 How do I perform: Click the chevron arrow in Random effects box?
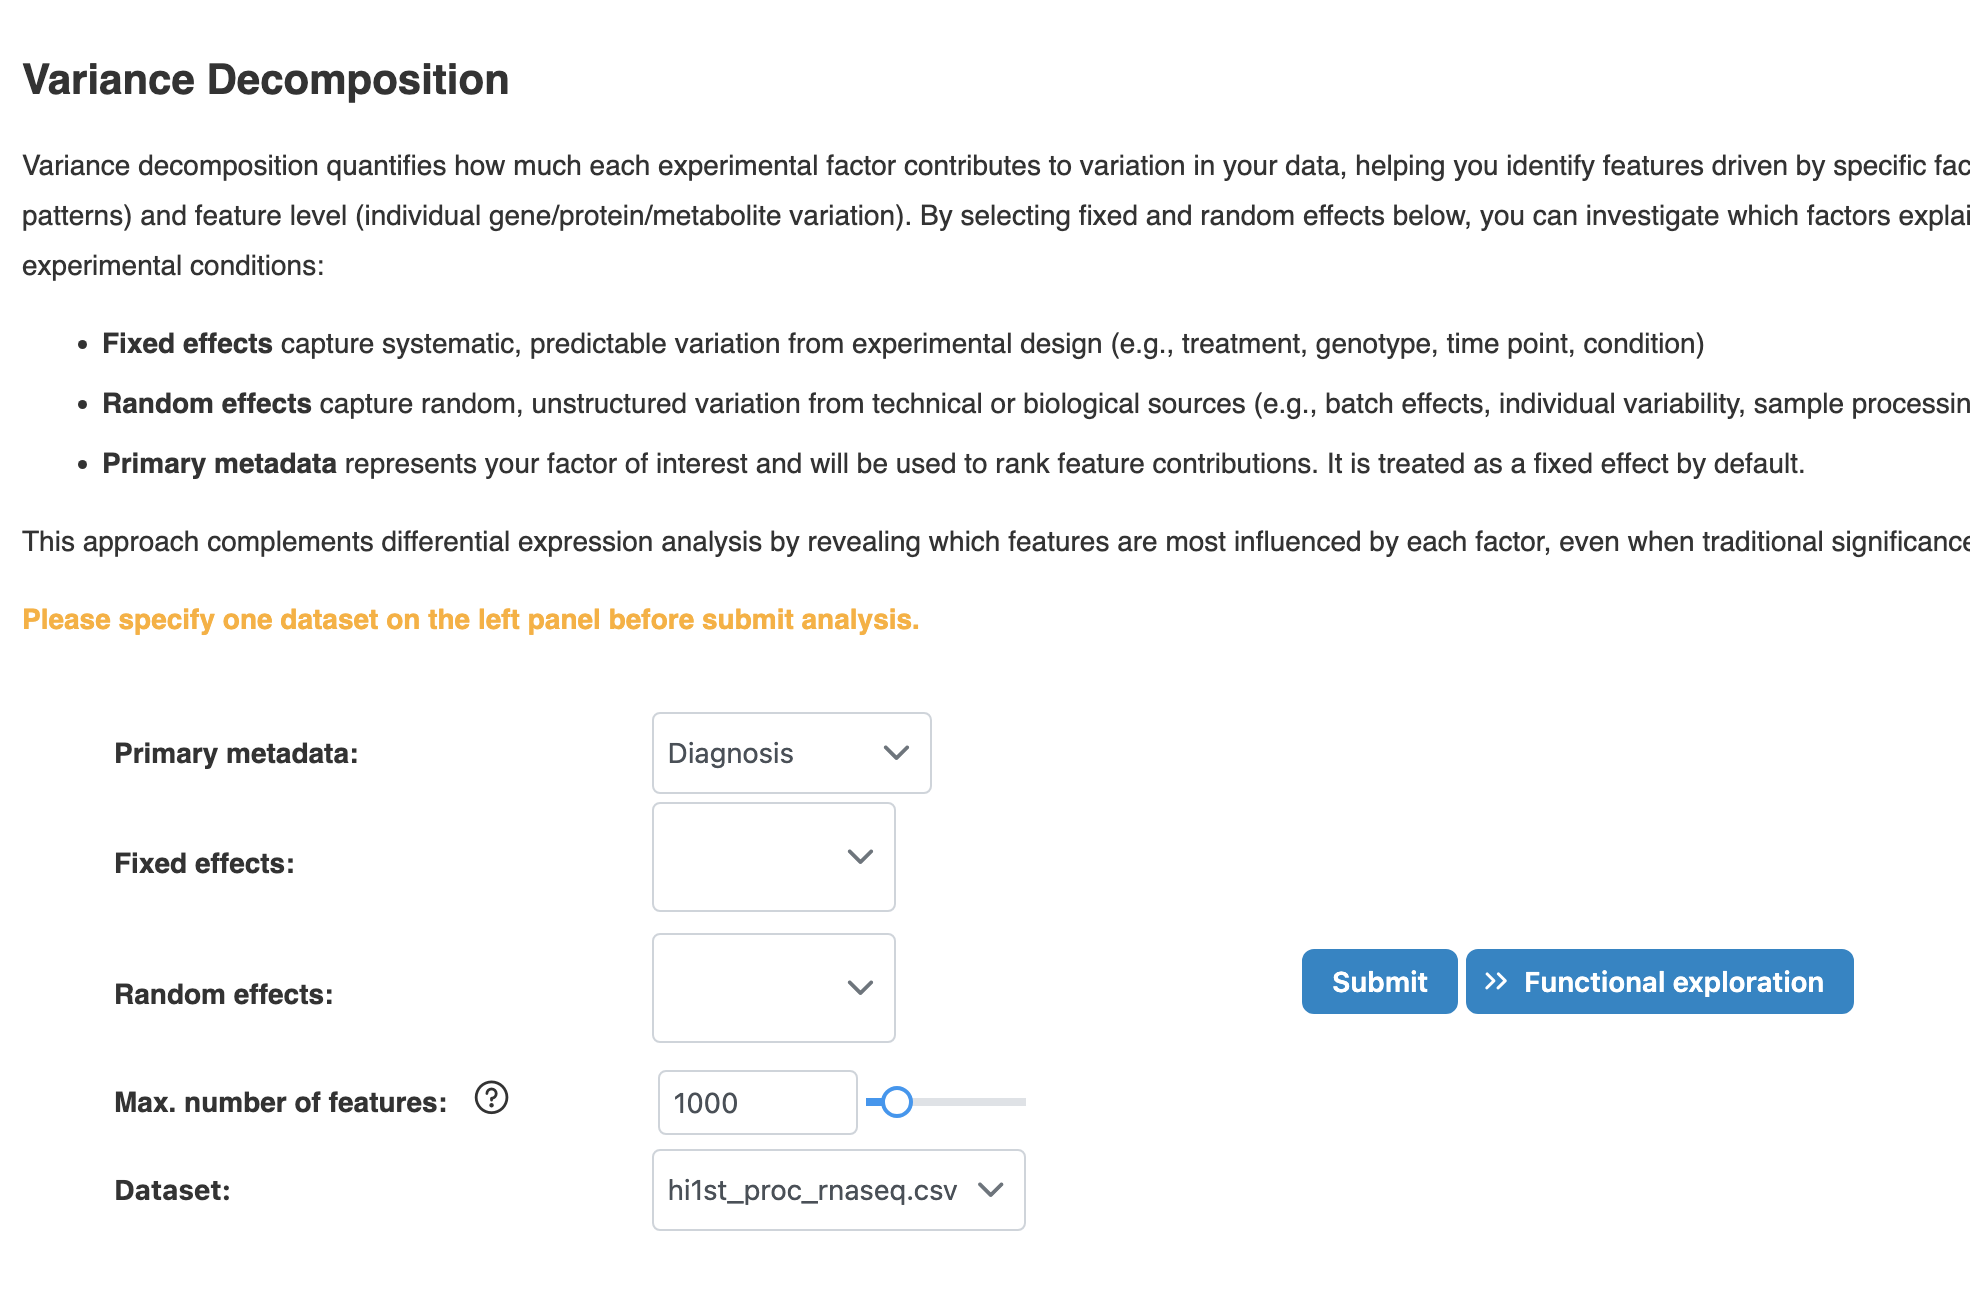[860, 988]
